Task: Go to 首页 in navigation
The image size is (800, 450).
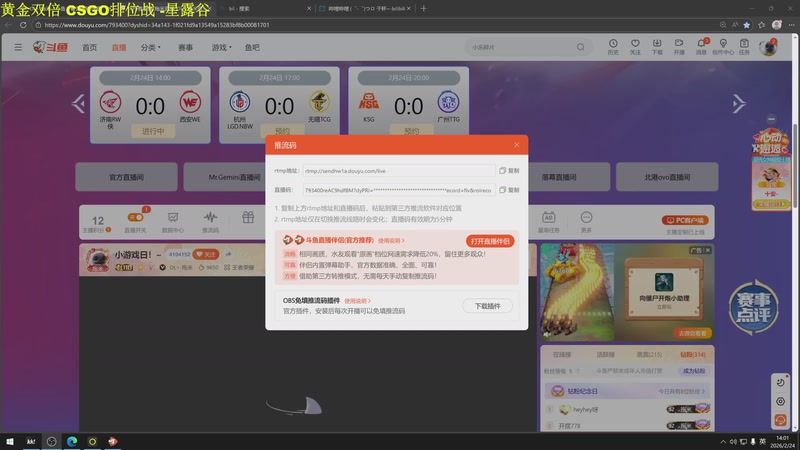Action: 89,47
